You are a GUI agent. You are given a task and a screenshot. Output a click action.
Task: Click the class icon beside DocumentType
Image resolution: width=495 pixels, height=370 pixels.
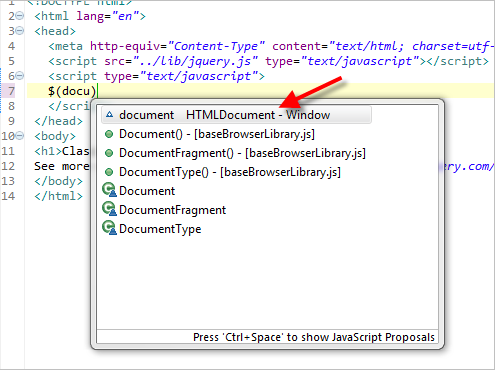point(109,228)
